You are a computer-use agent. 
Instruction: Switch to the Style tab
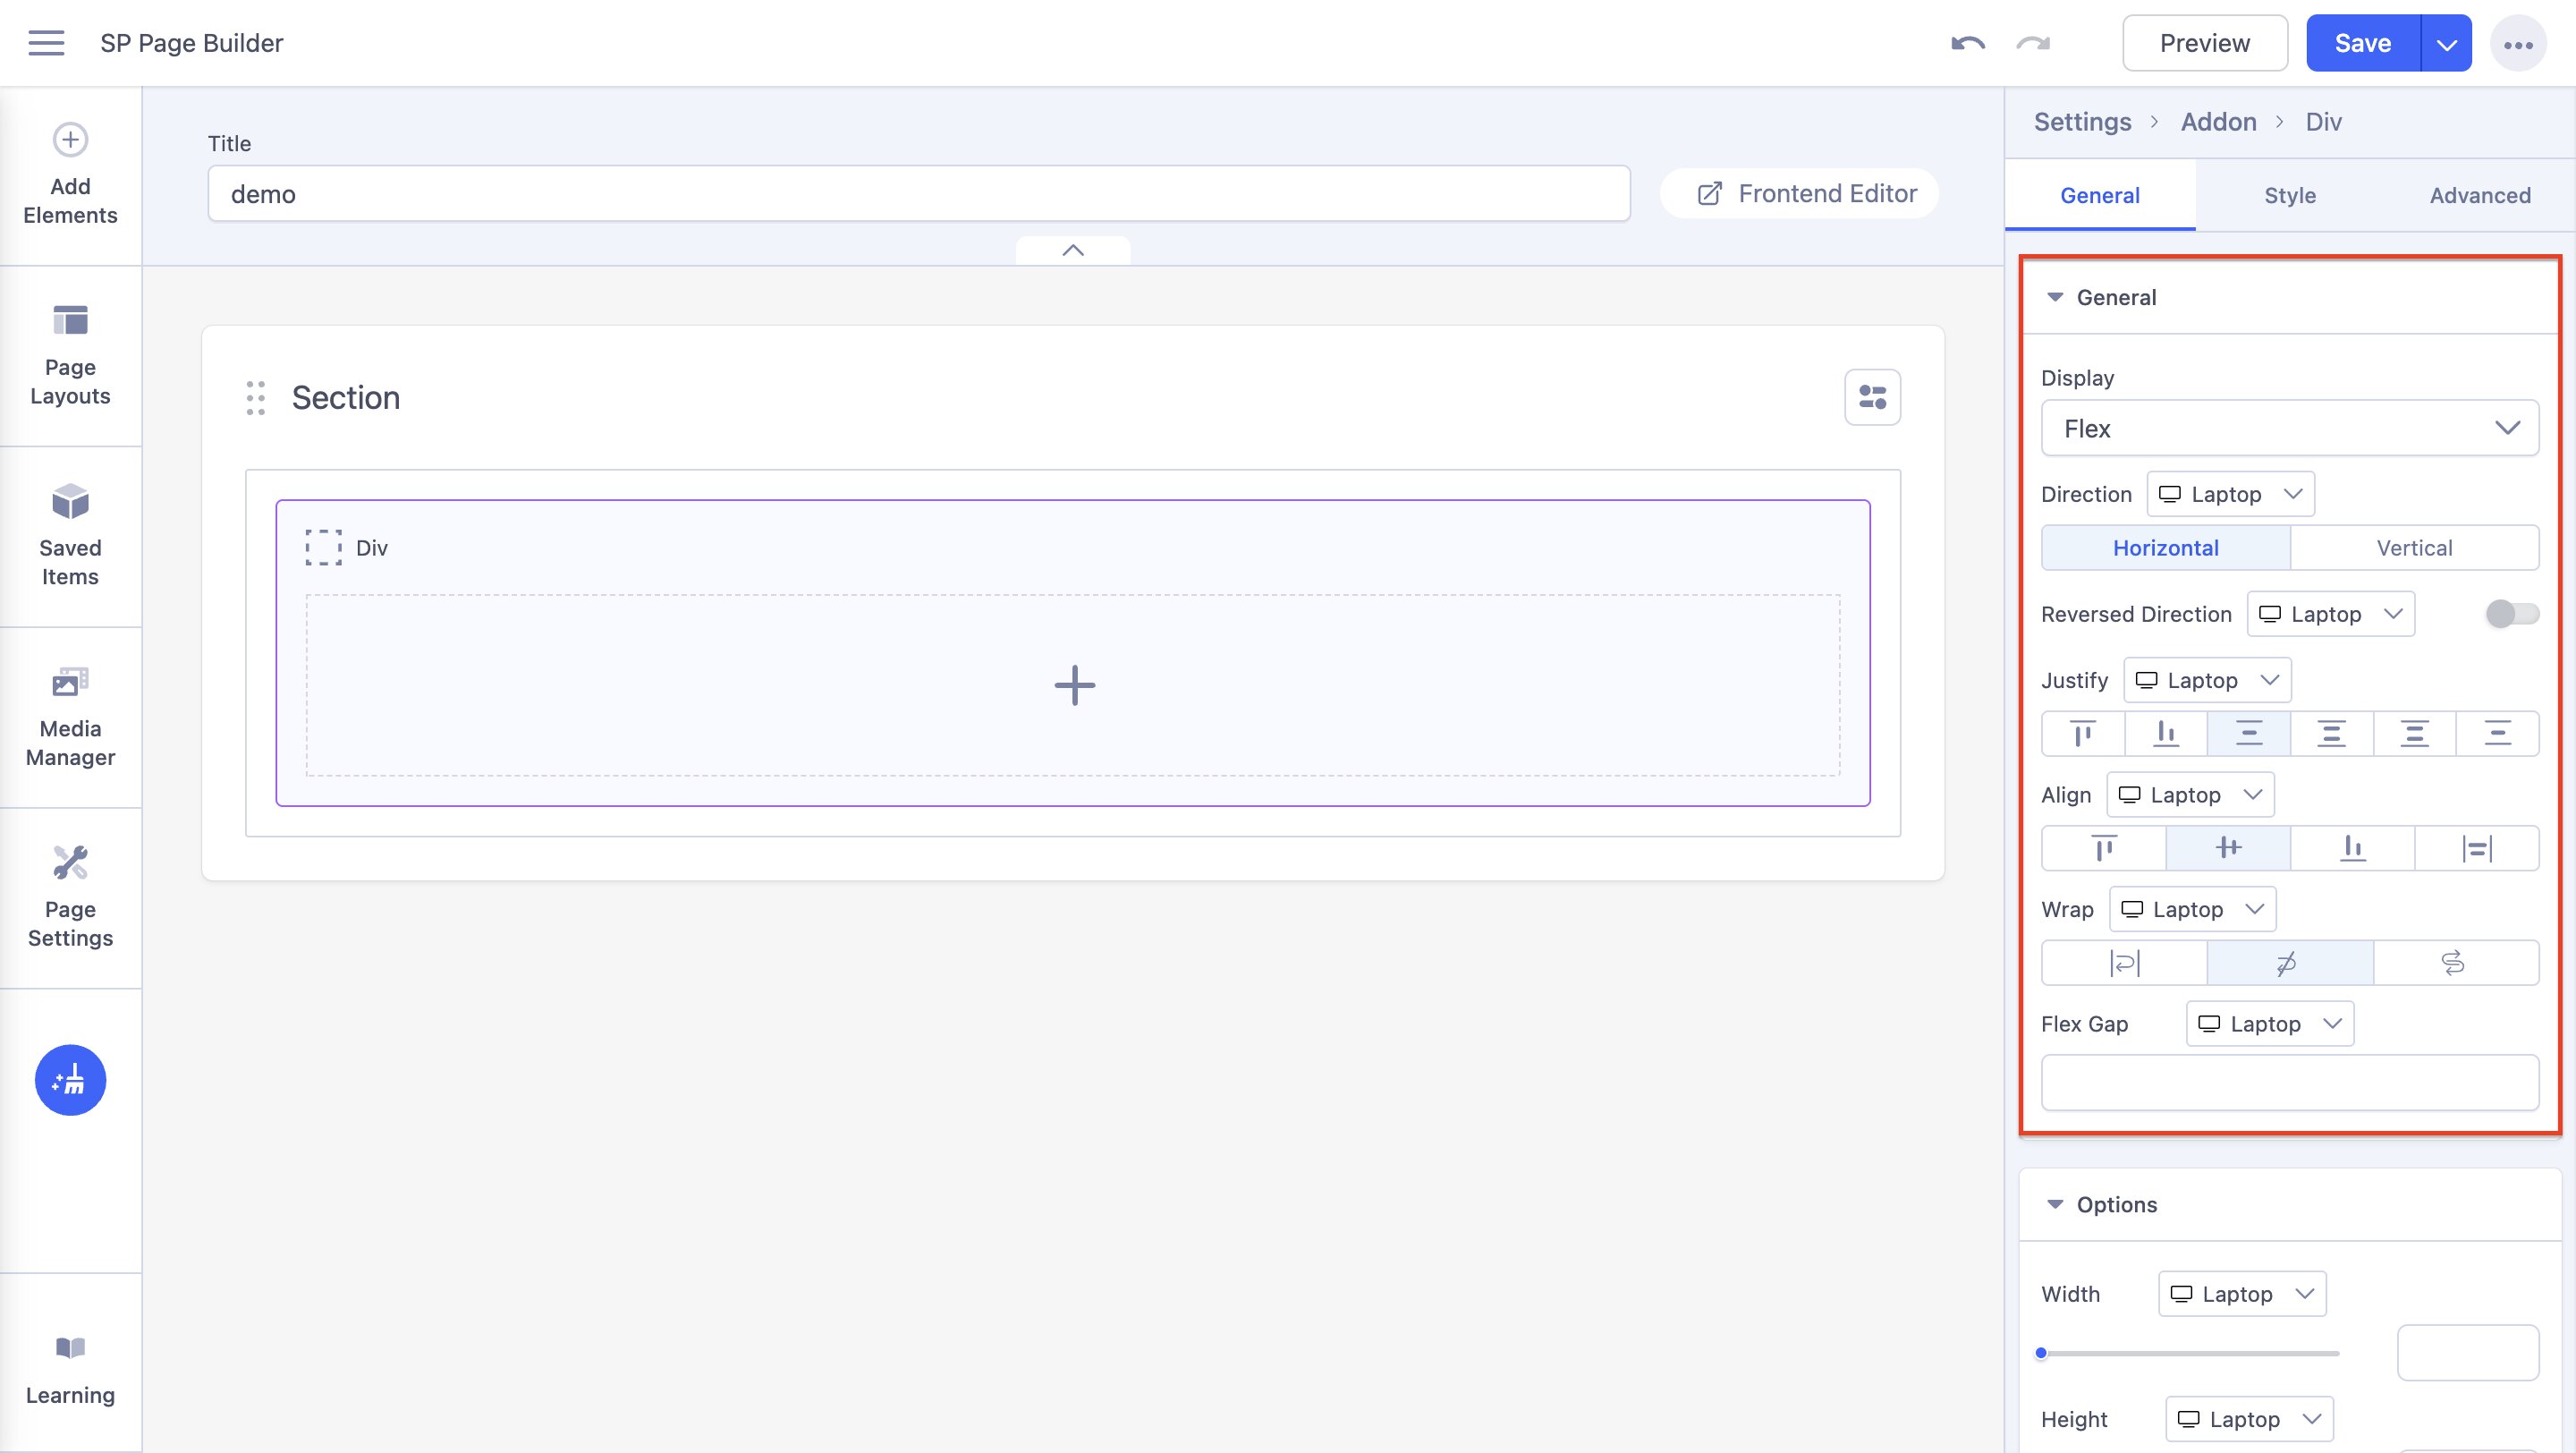click(2289, 195)
